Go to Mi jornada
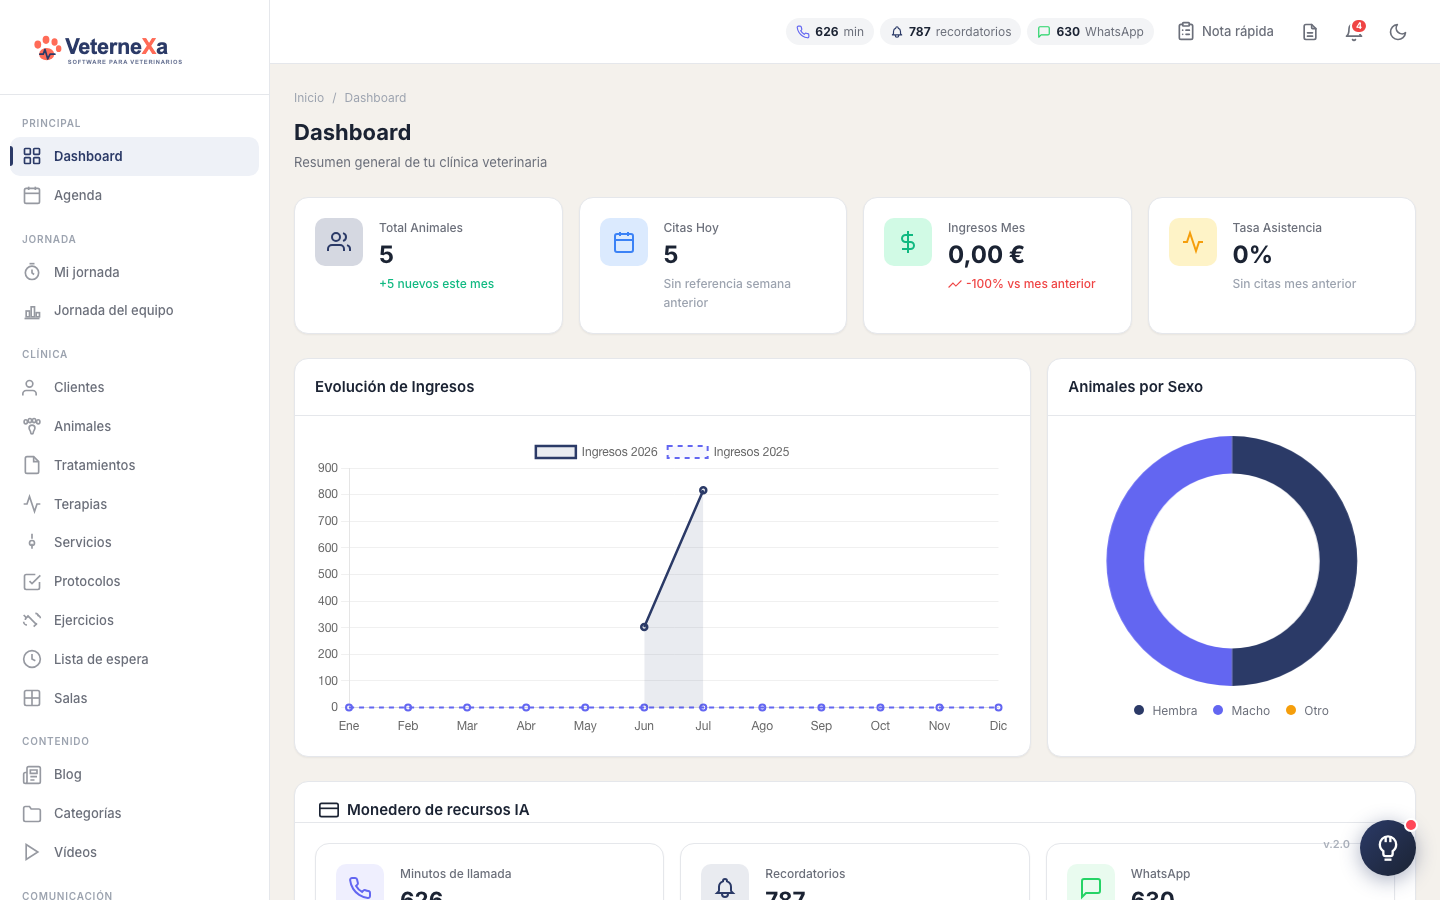The height and width of the screenshot is (900, 1440). tap(134, 272)
